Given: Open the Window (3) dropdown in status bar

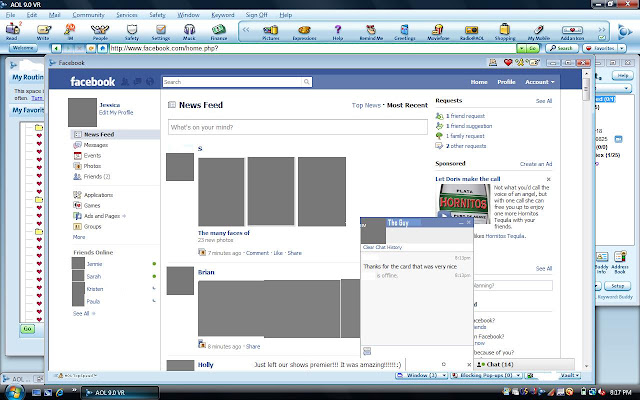Looking at the screenshot, I should pos(422,375).
